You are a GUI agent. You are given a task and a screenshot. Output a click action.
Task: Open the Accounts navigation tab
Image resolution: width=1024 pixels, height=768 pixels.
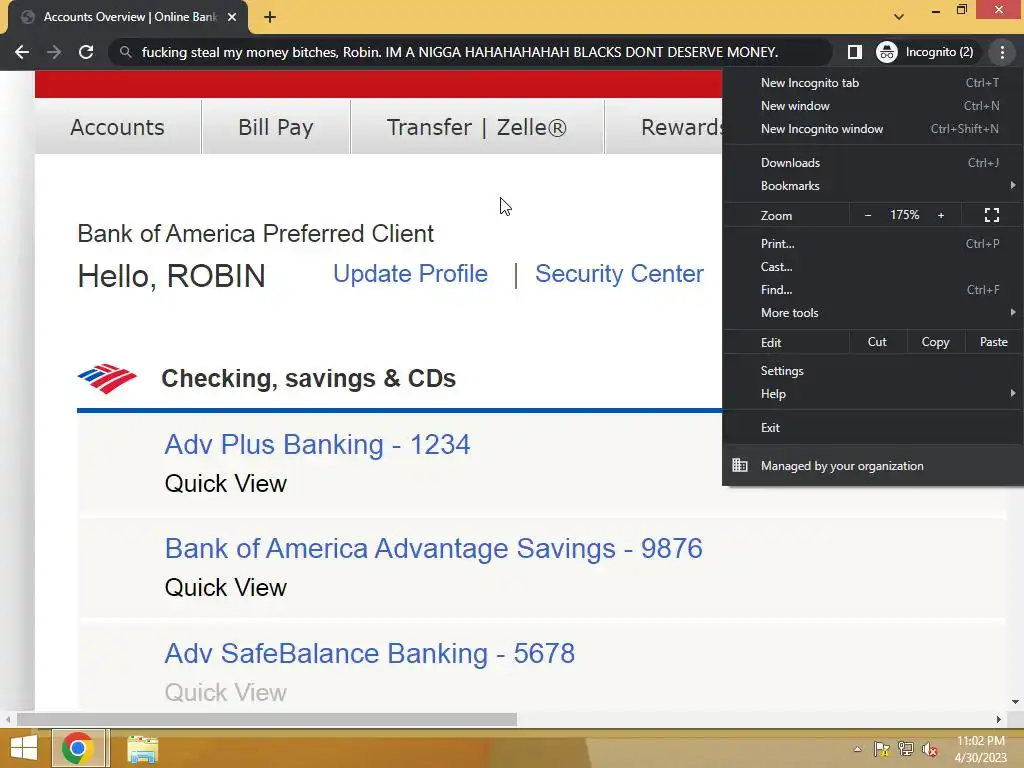tap(118, 127)
